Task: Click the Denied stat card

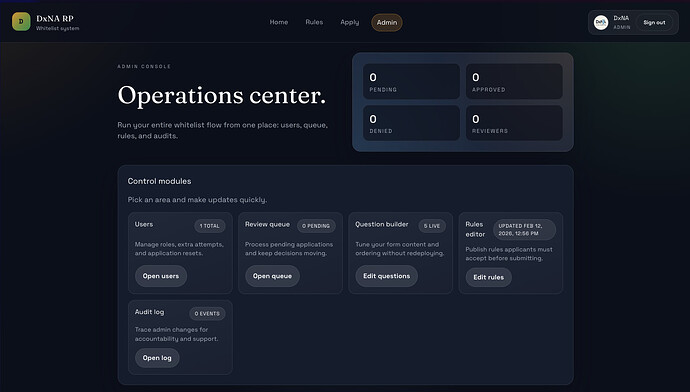Action: point(411,123)
